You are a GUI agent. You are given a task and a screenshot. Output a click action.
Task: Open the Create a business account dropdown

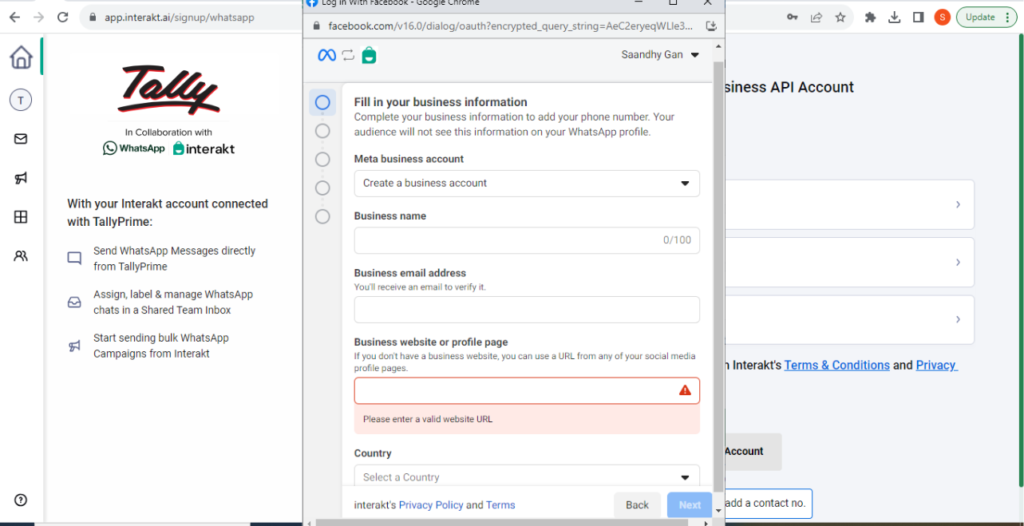pyautogui.click(x=527, y=184)
